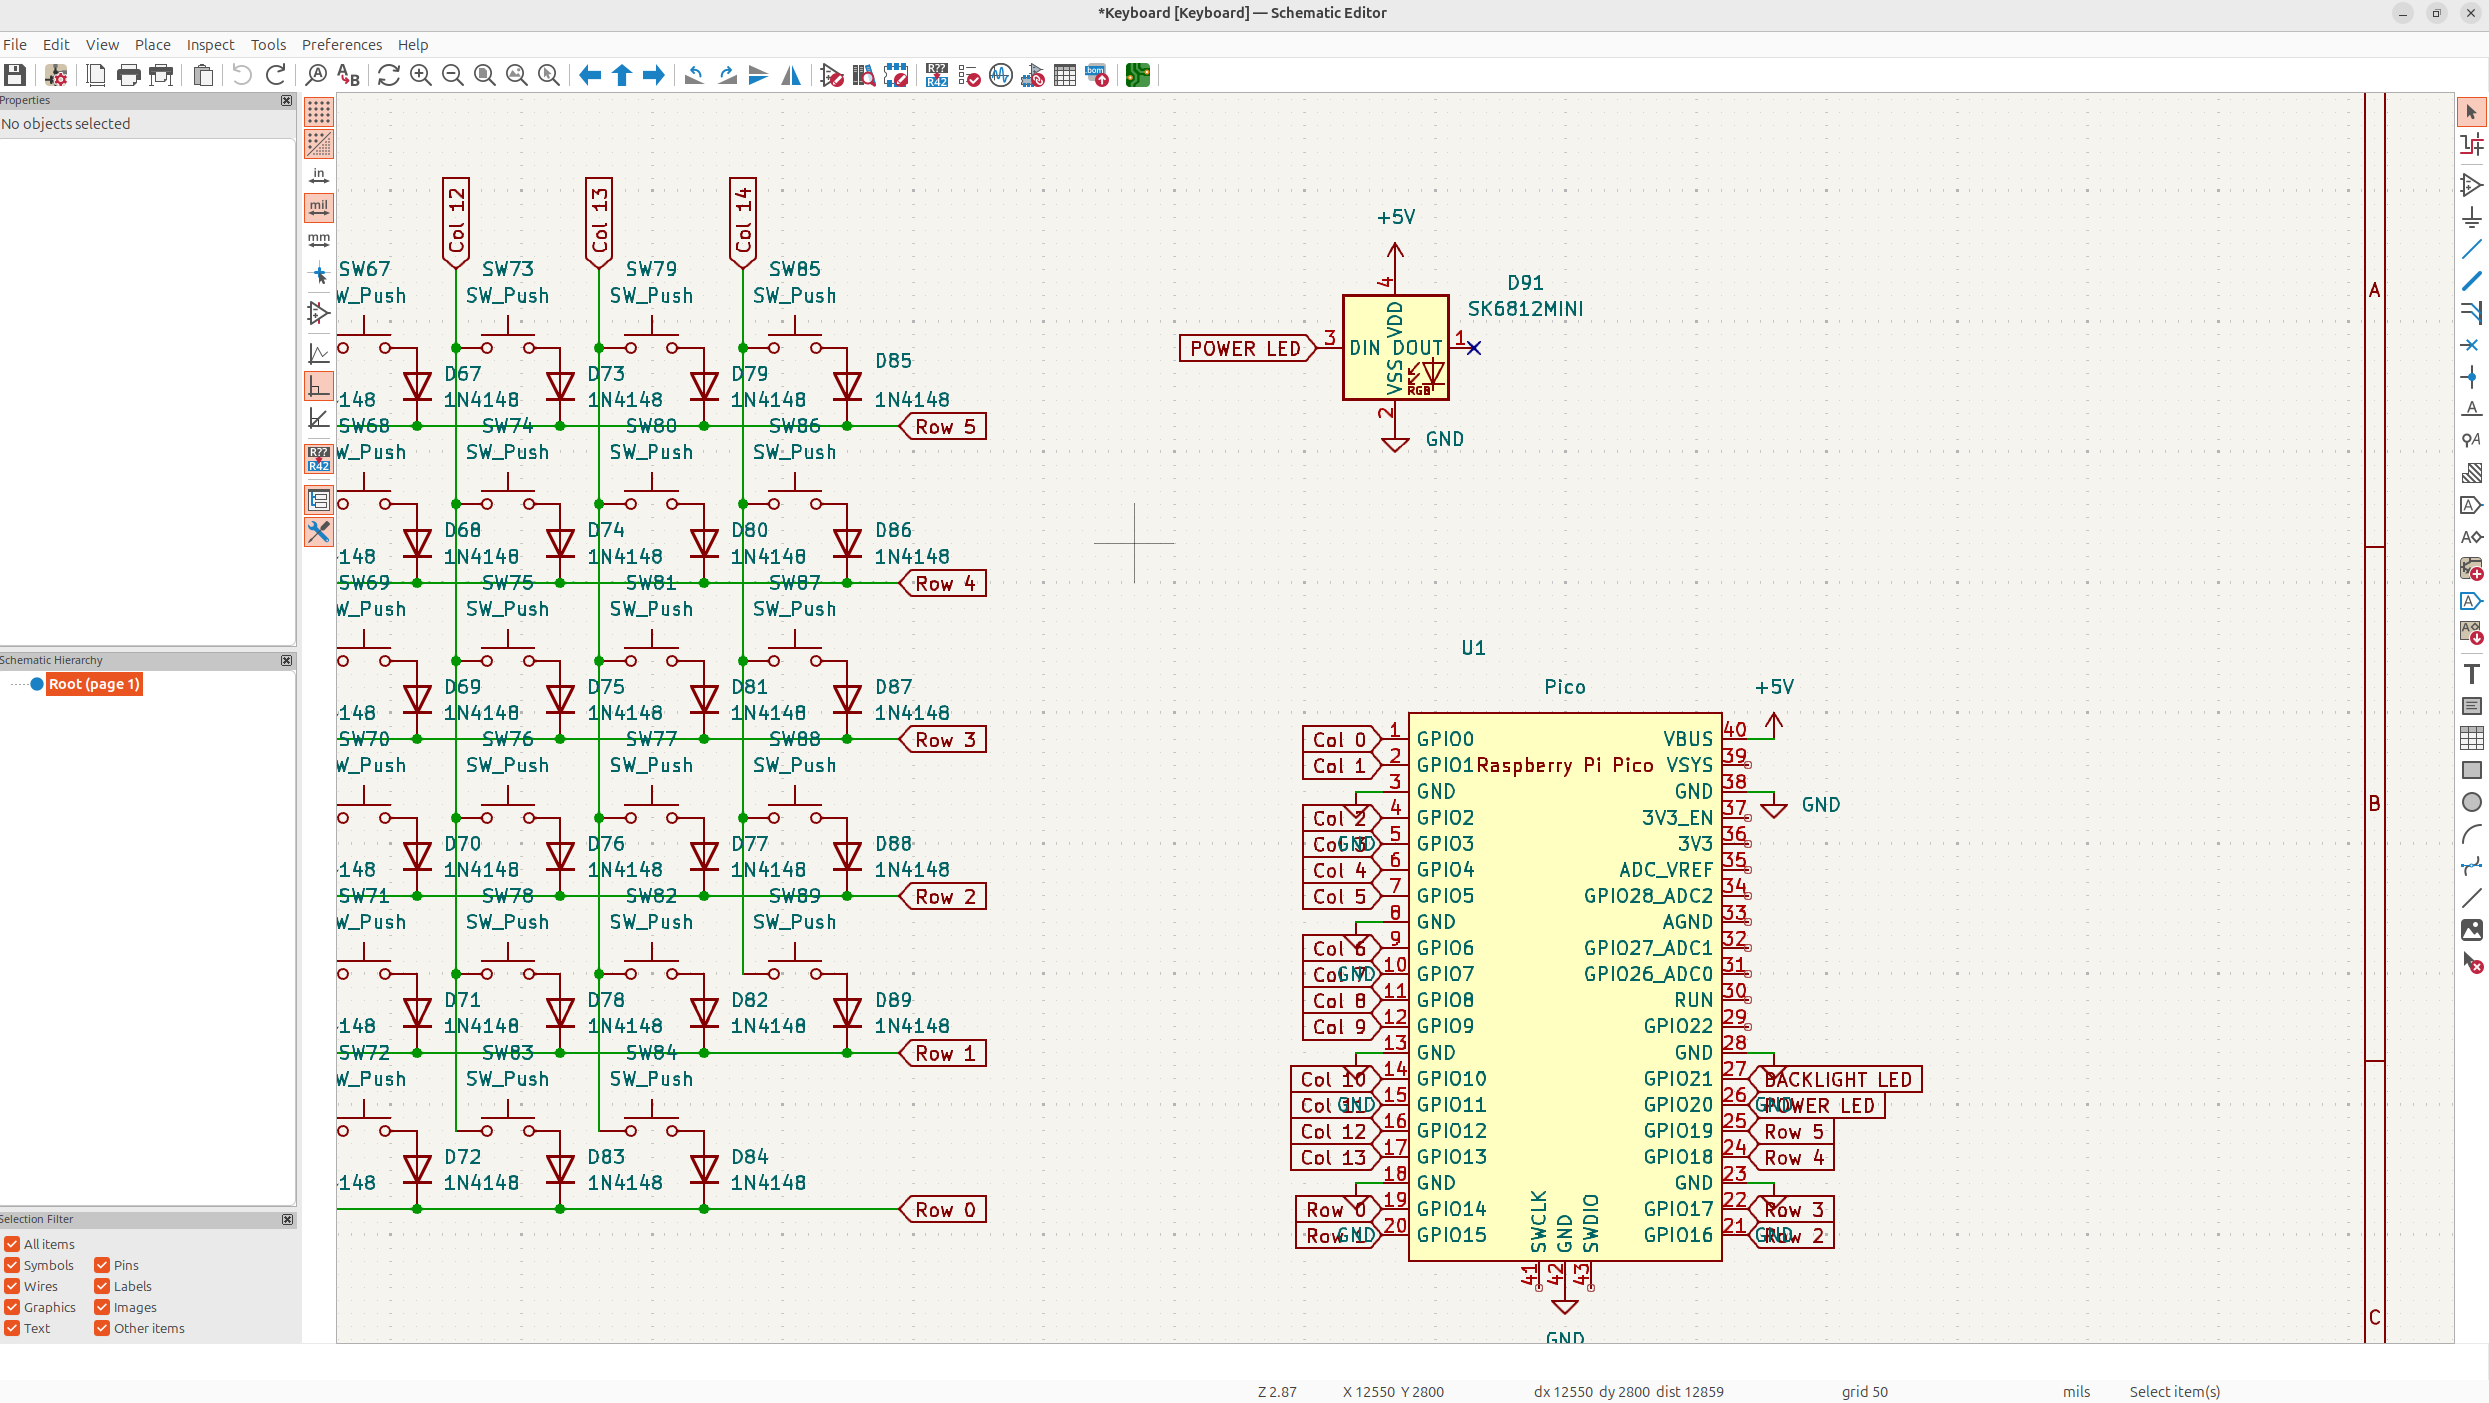Uncheck Symbols in Selection Filter
This screenshot has width=2489, height=1403.
tap(12, 1265)
